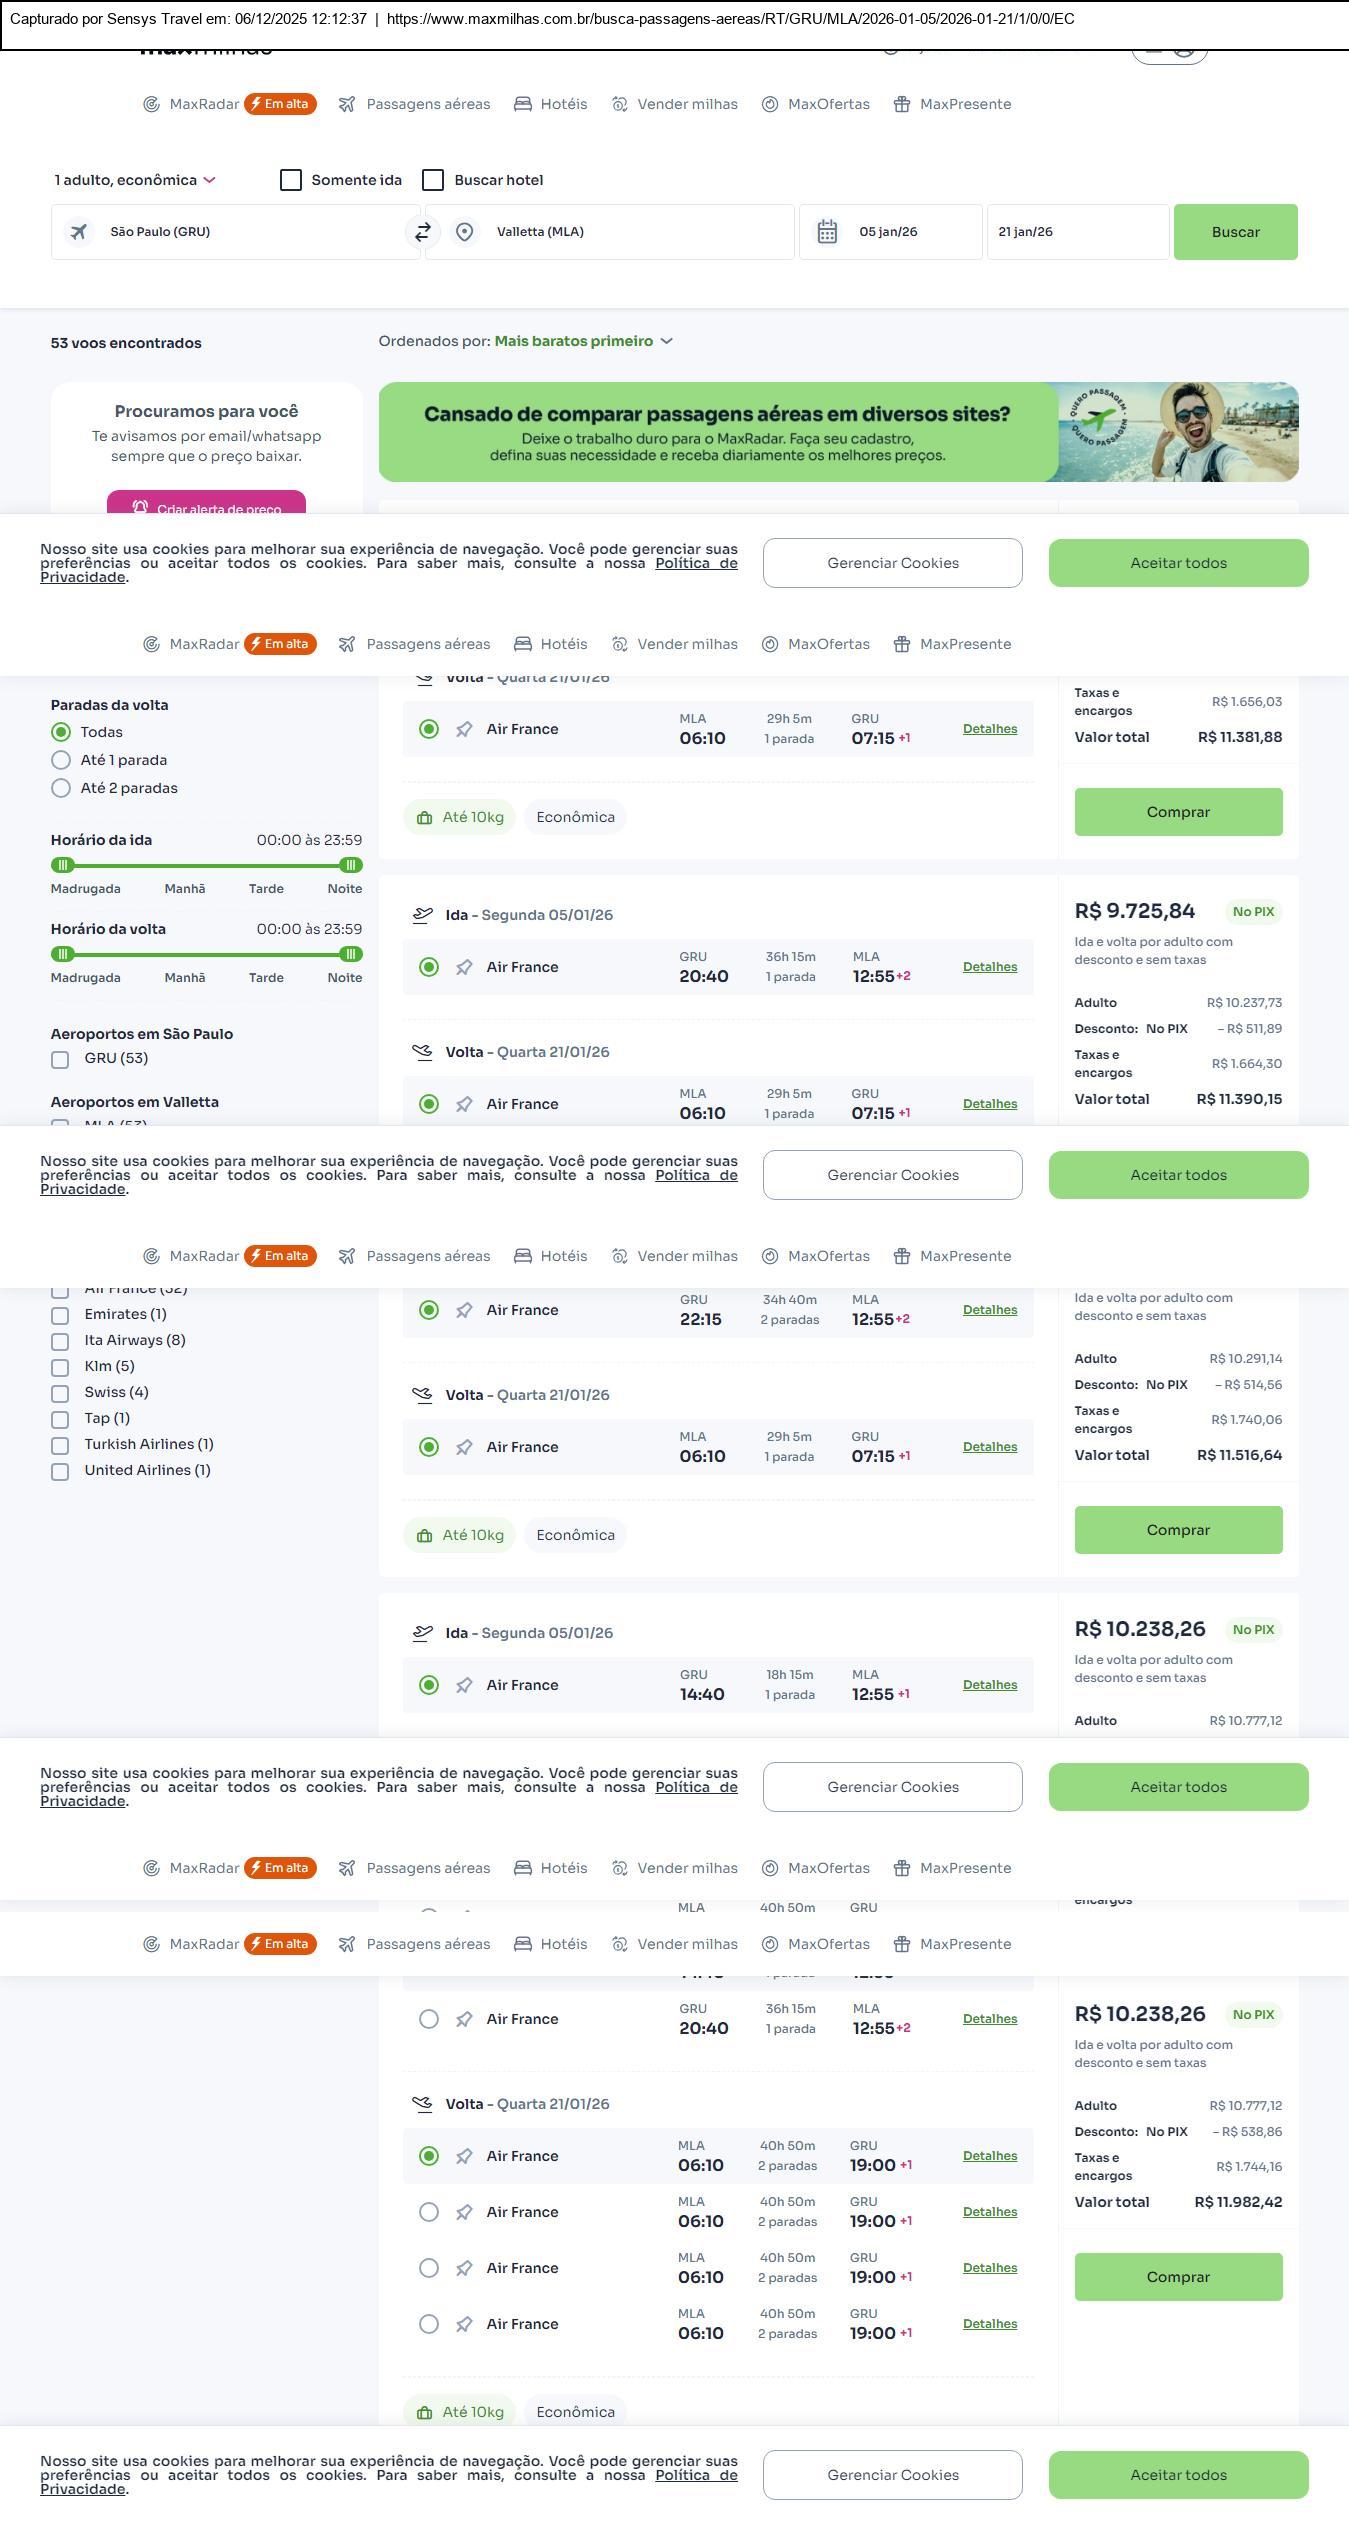The width and height of the screenshot is (1349, 2524).
Task: Open the Mais baratos primeiro sort dropdown
Action: click(583, 341)
